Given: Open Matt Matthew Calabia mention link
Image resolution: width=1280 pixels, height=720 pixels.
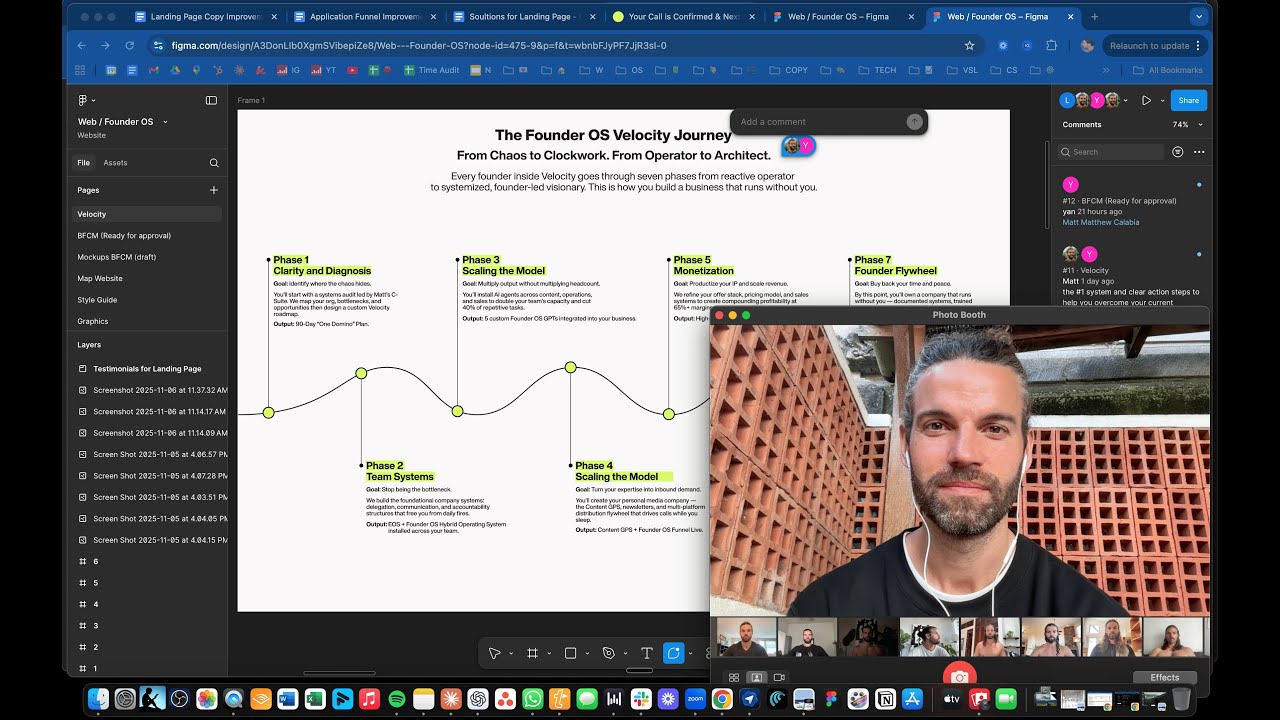Looking at the screenshot, I should point(1100,222).
